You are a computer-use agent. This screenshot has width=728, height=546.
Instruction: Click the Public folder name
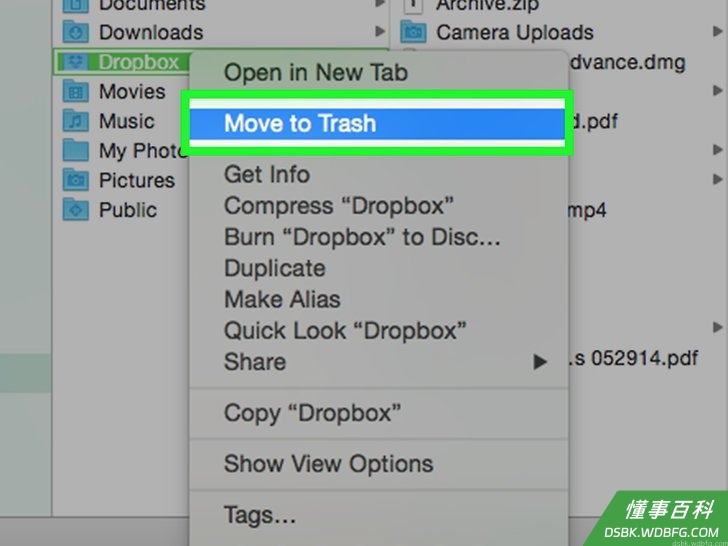coord(128,210)
